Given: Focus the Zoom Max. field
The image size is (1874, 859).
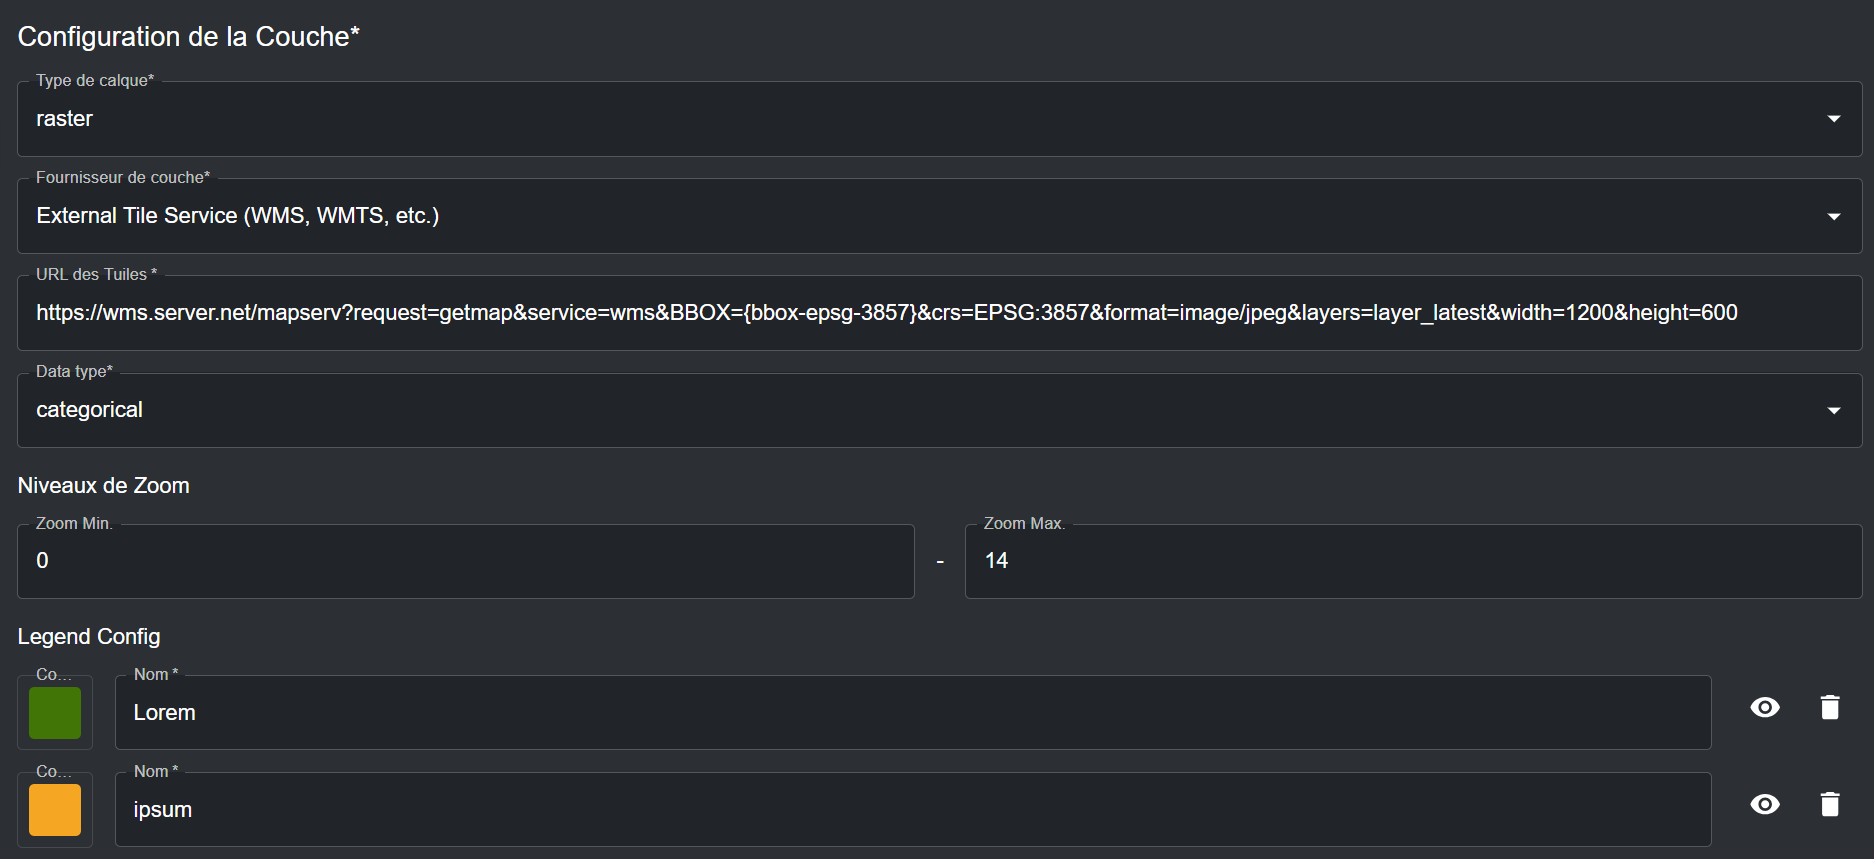Looking at the screenshot, I should [1412, 561].
